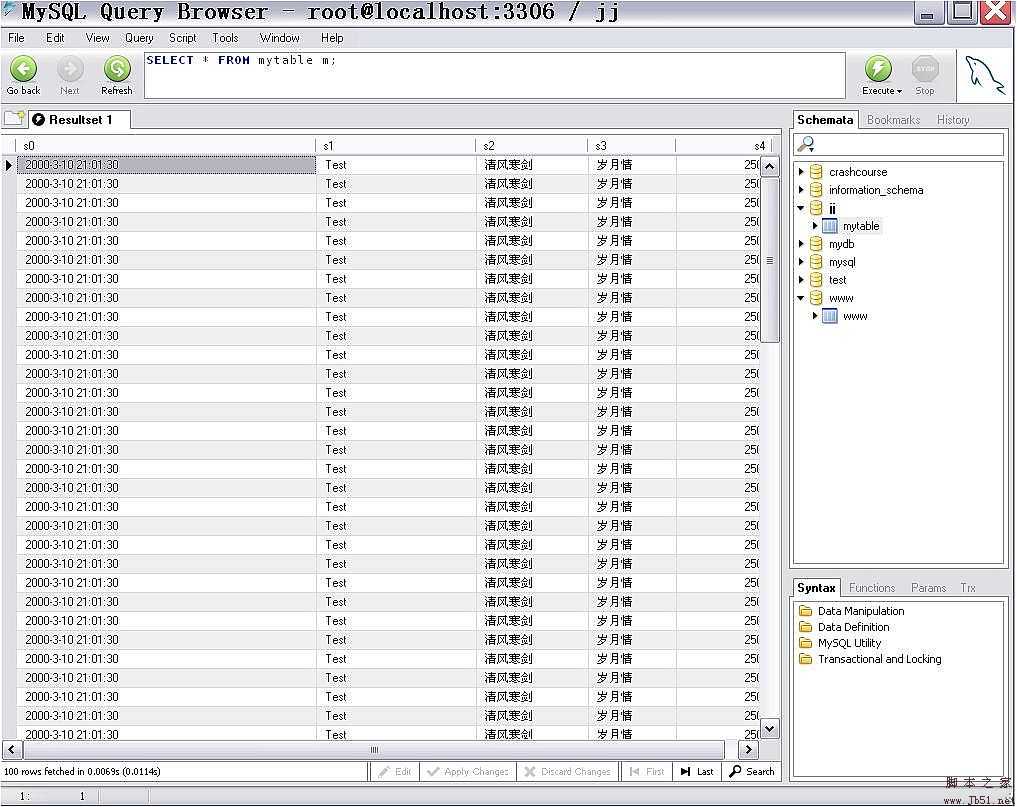Switch to the Params tab
1017x807 pixels.
coord(928,588)
